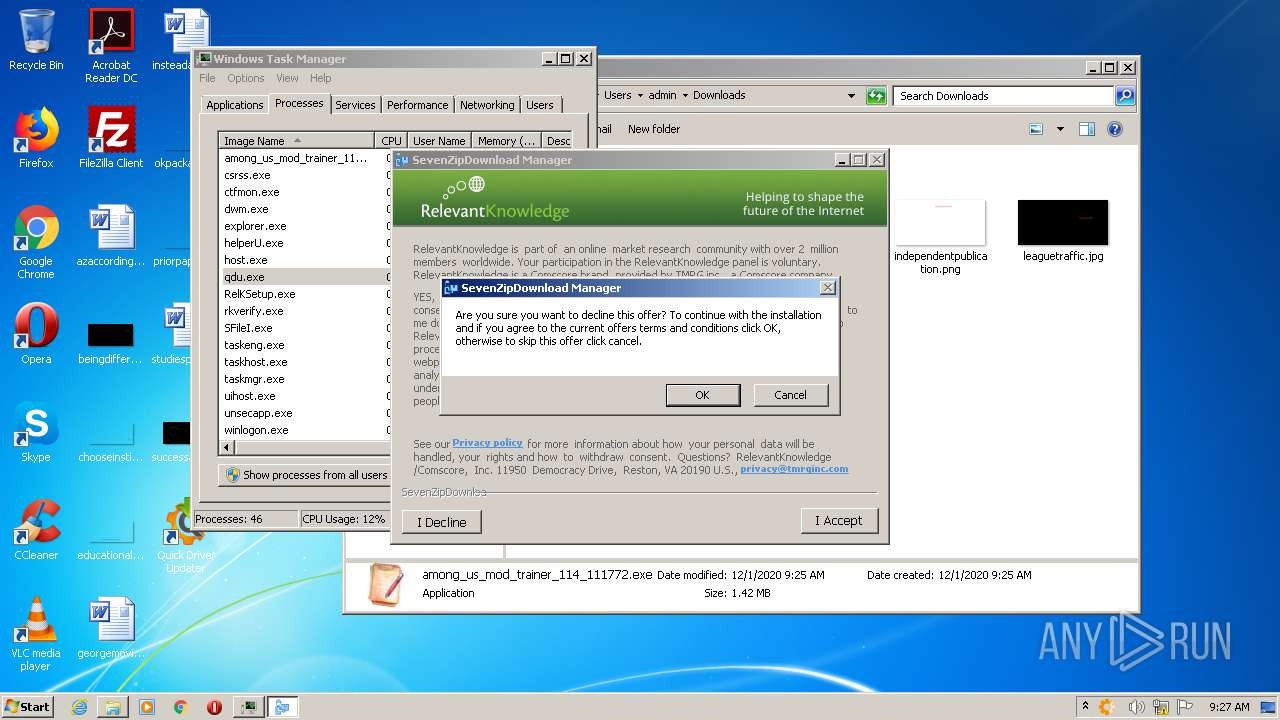Open FileZilla Client desktop icon
1280x720 pixels.
[111, 138]
